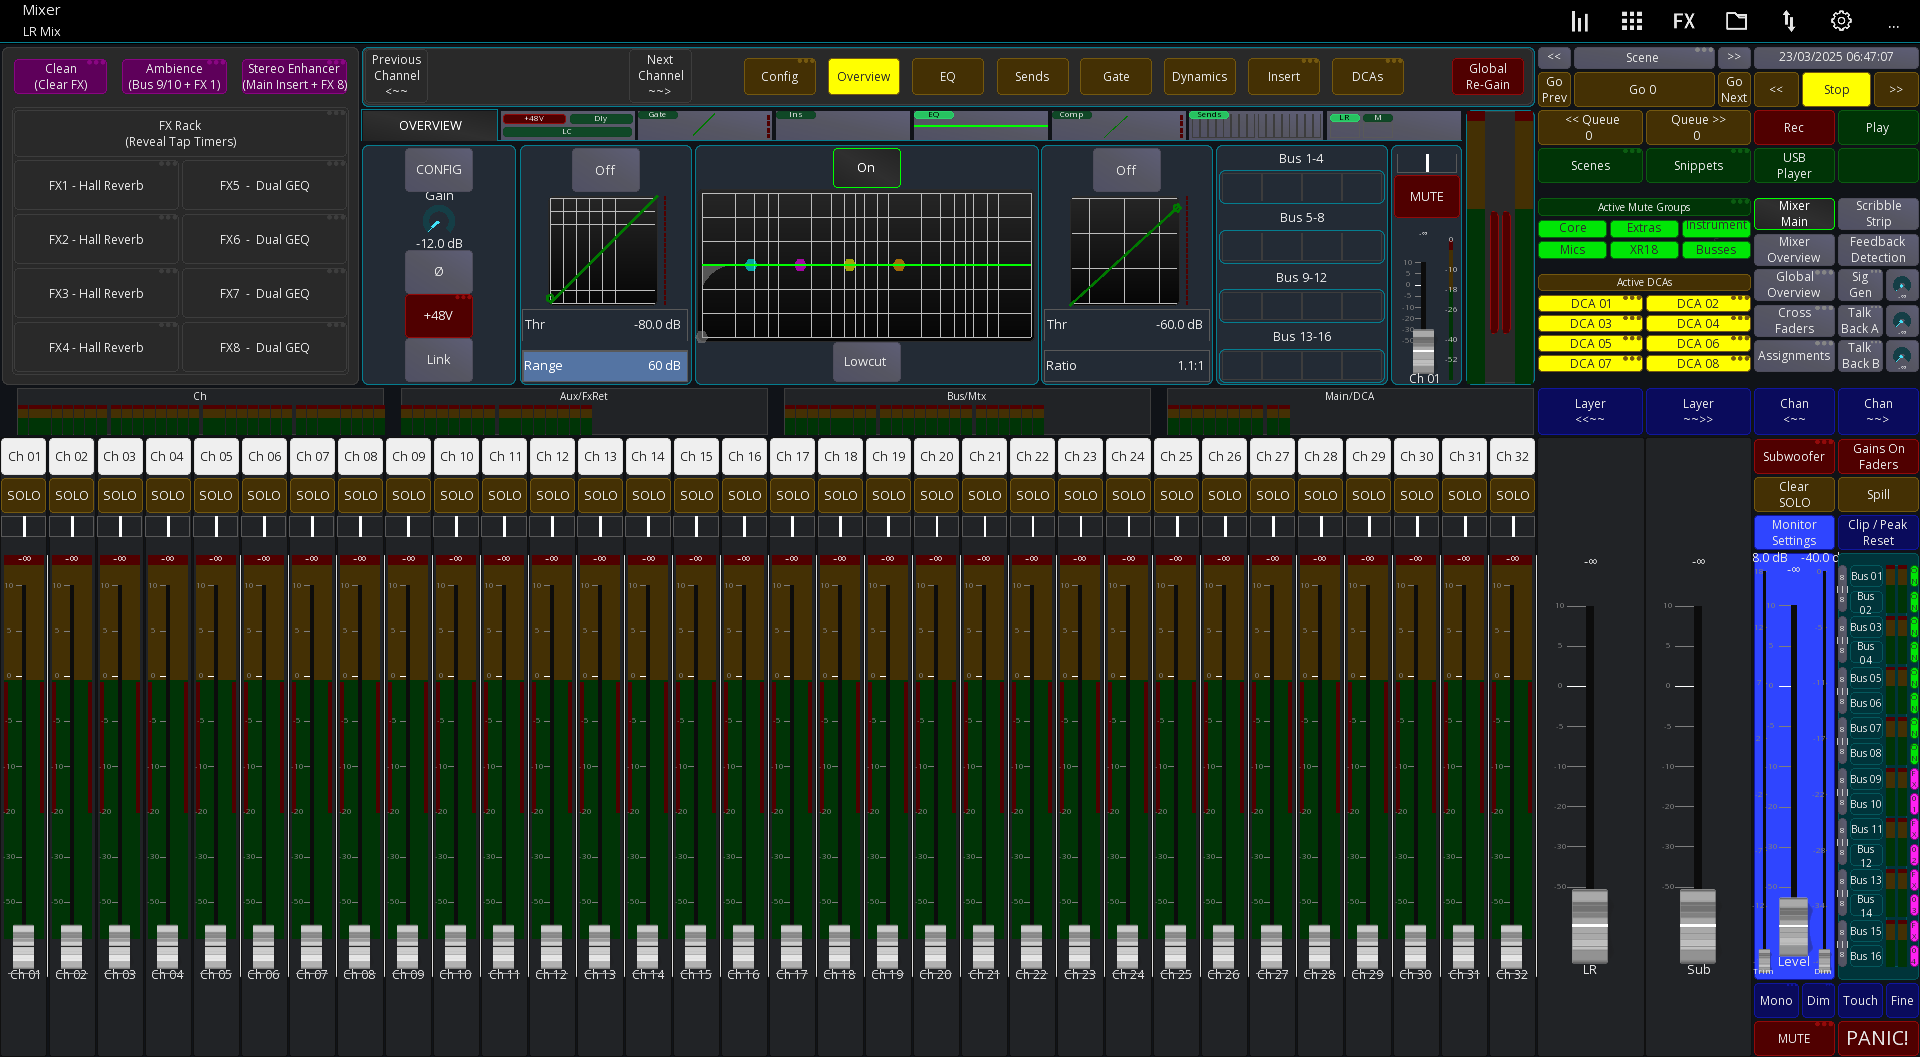The height and width of the screenshot is (1057, 1920).
Task: Open the folder icon in top bar
Action: coord(1737,21)
